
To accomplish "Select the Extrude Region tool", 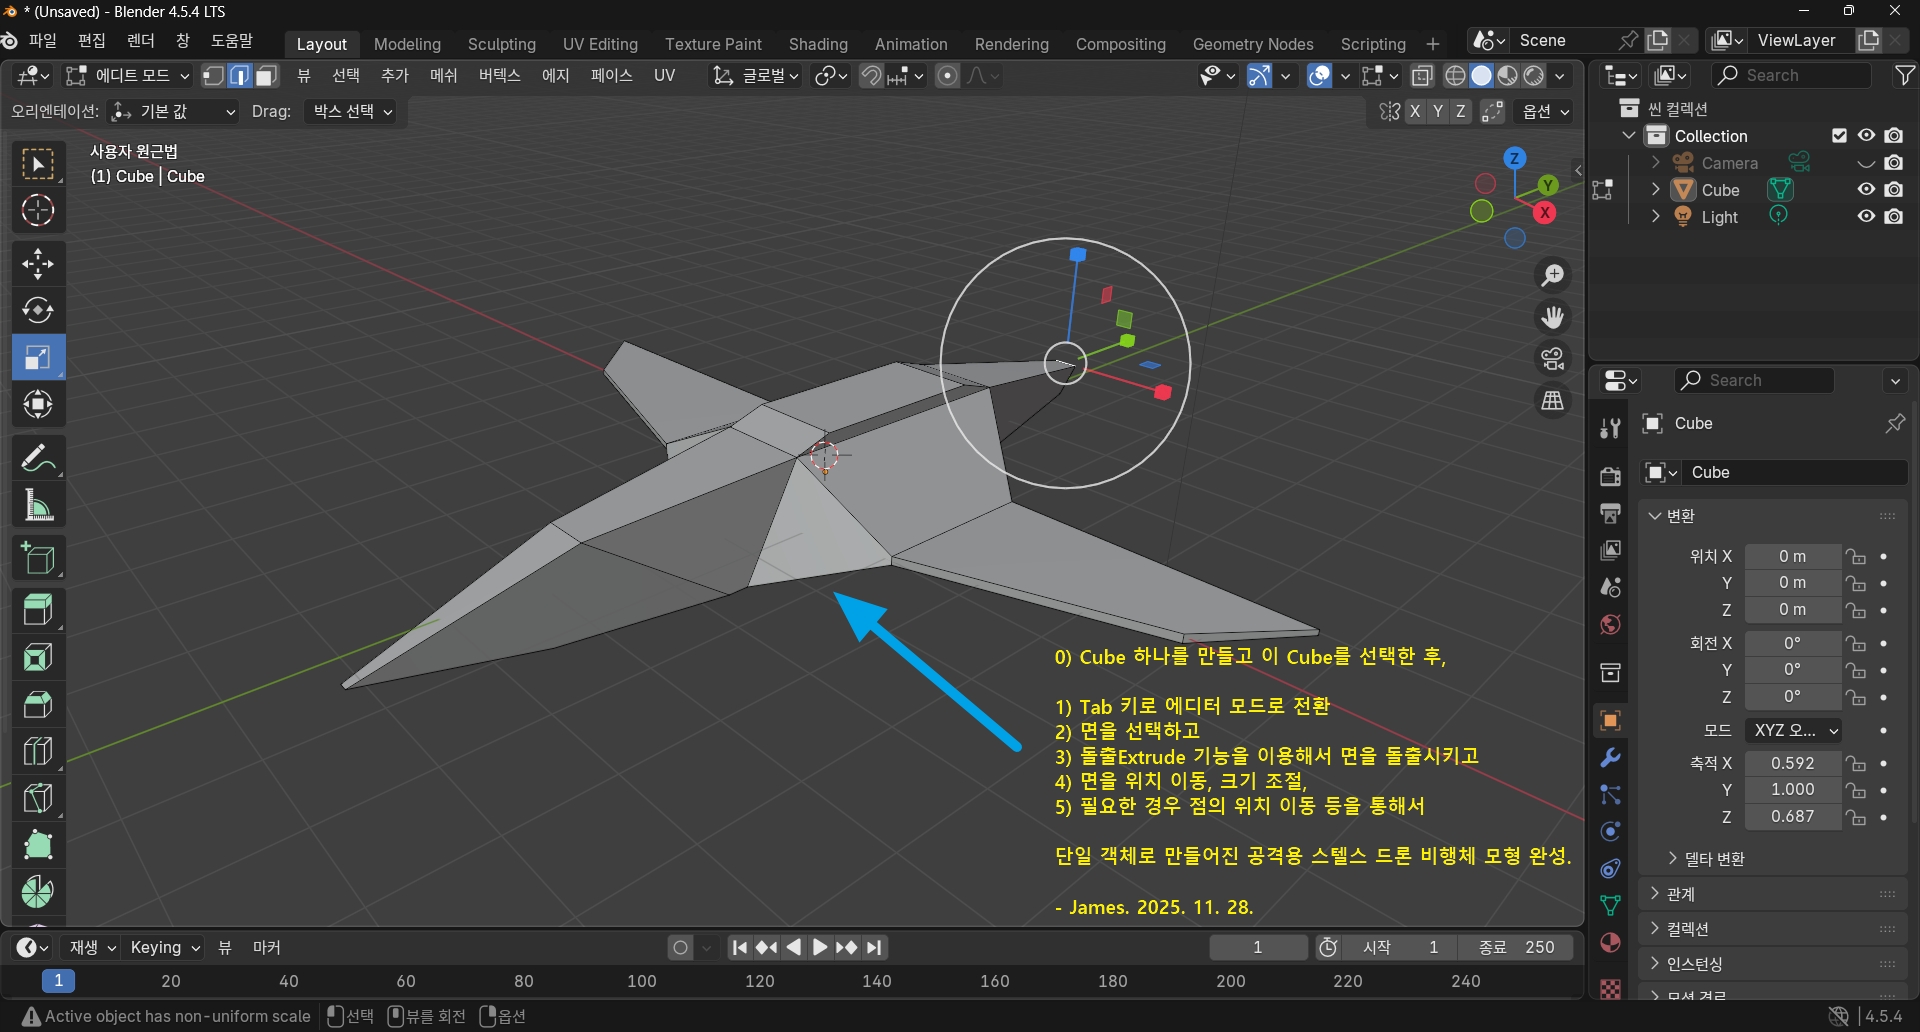I will point(38,610).
